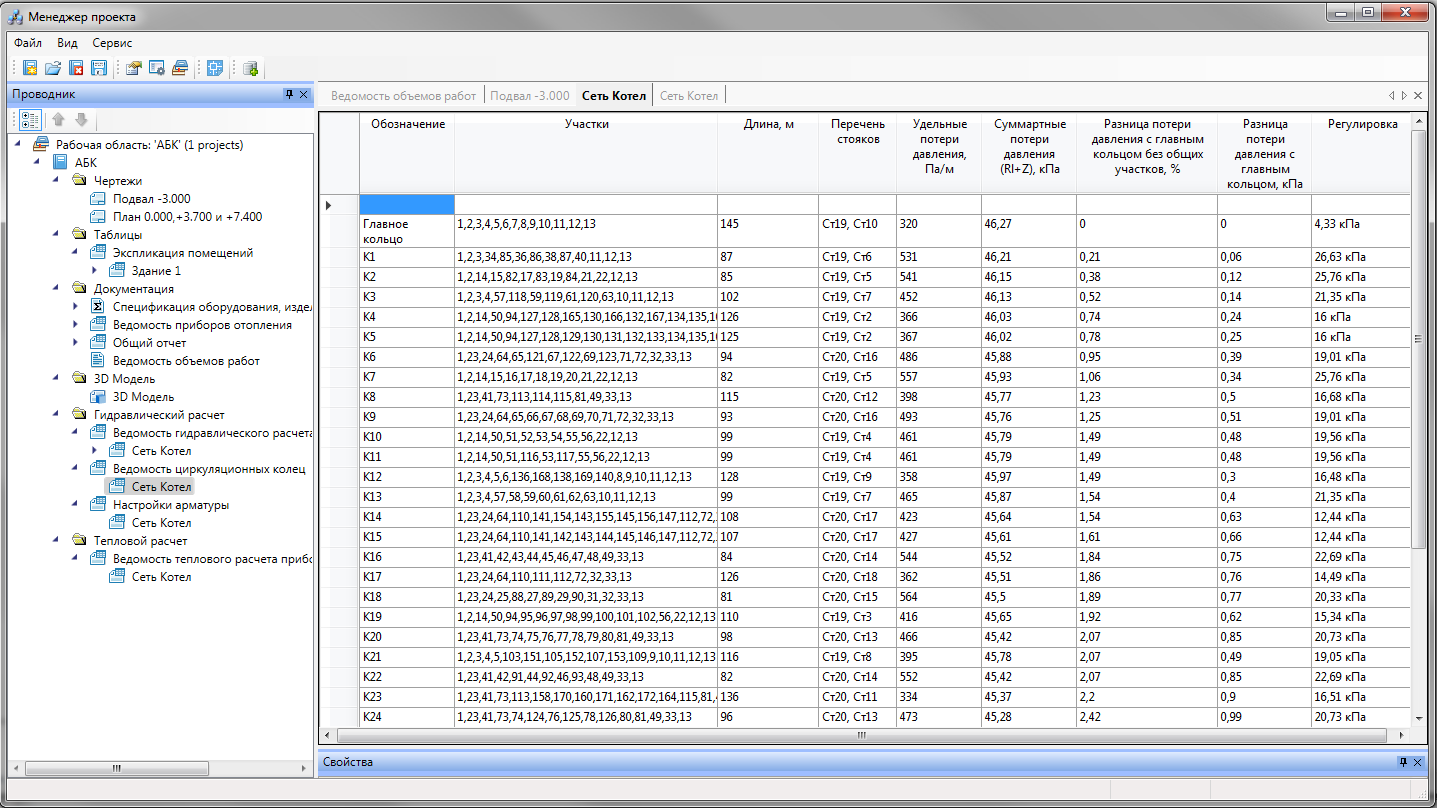This screenshot has height=808, width=1437.
Task: Open the Сервис menu
Action: pos(112,43)
